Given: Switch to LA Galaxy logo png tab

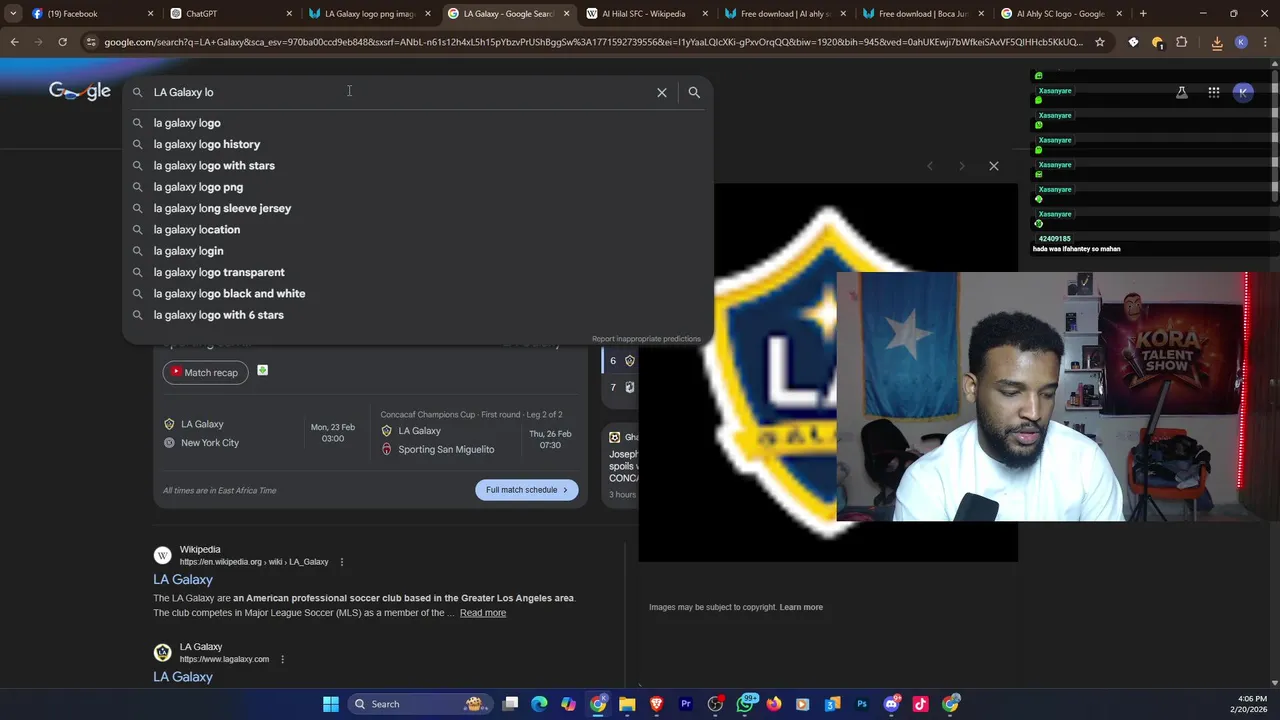Looking at the screenshot, I should 370,14.
